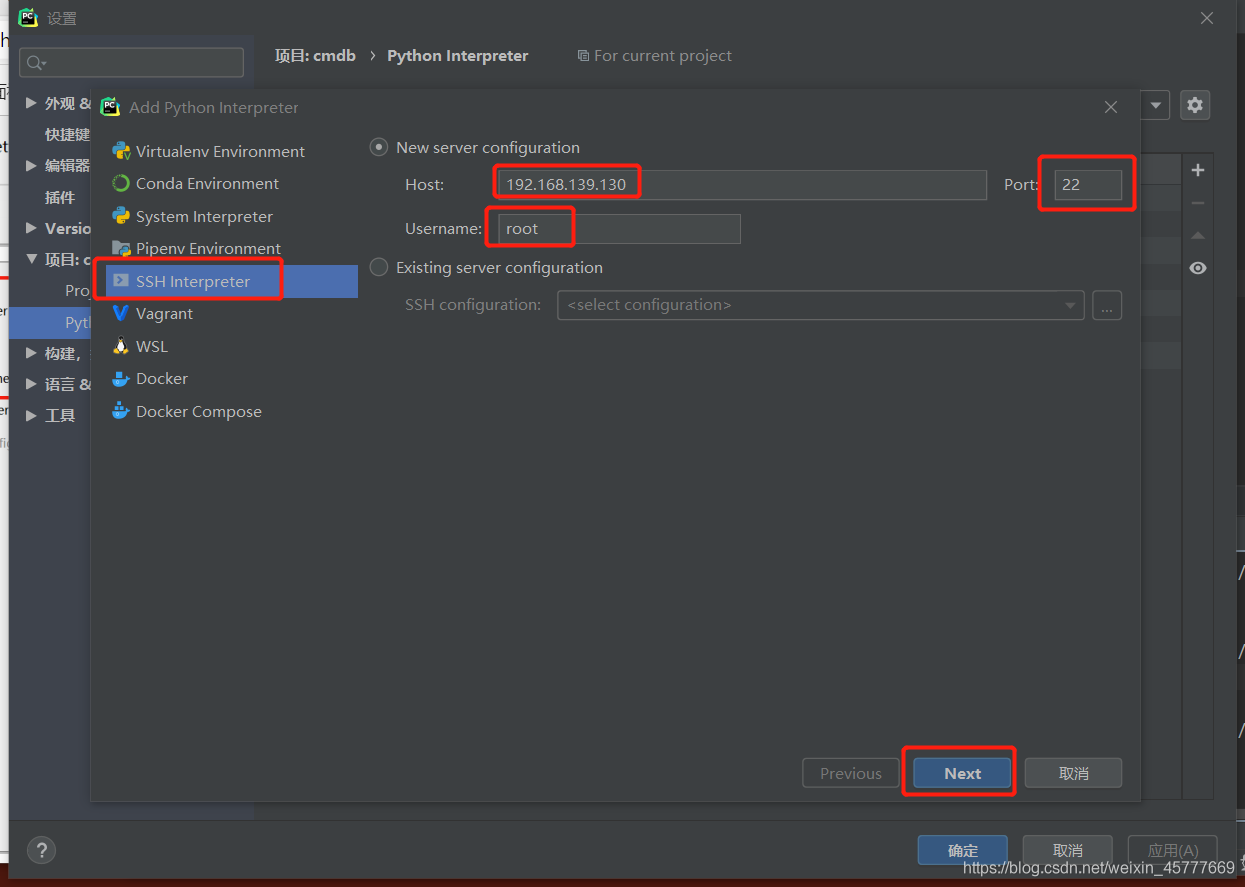Screen dimensions: 1245x887
Task: Click the plus add package icon
Action: 1198,170
